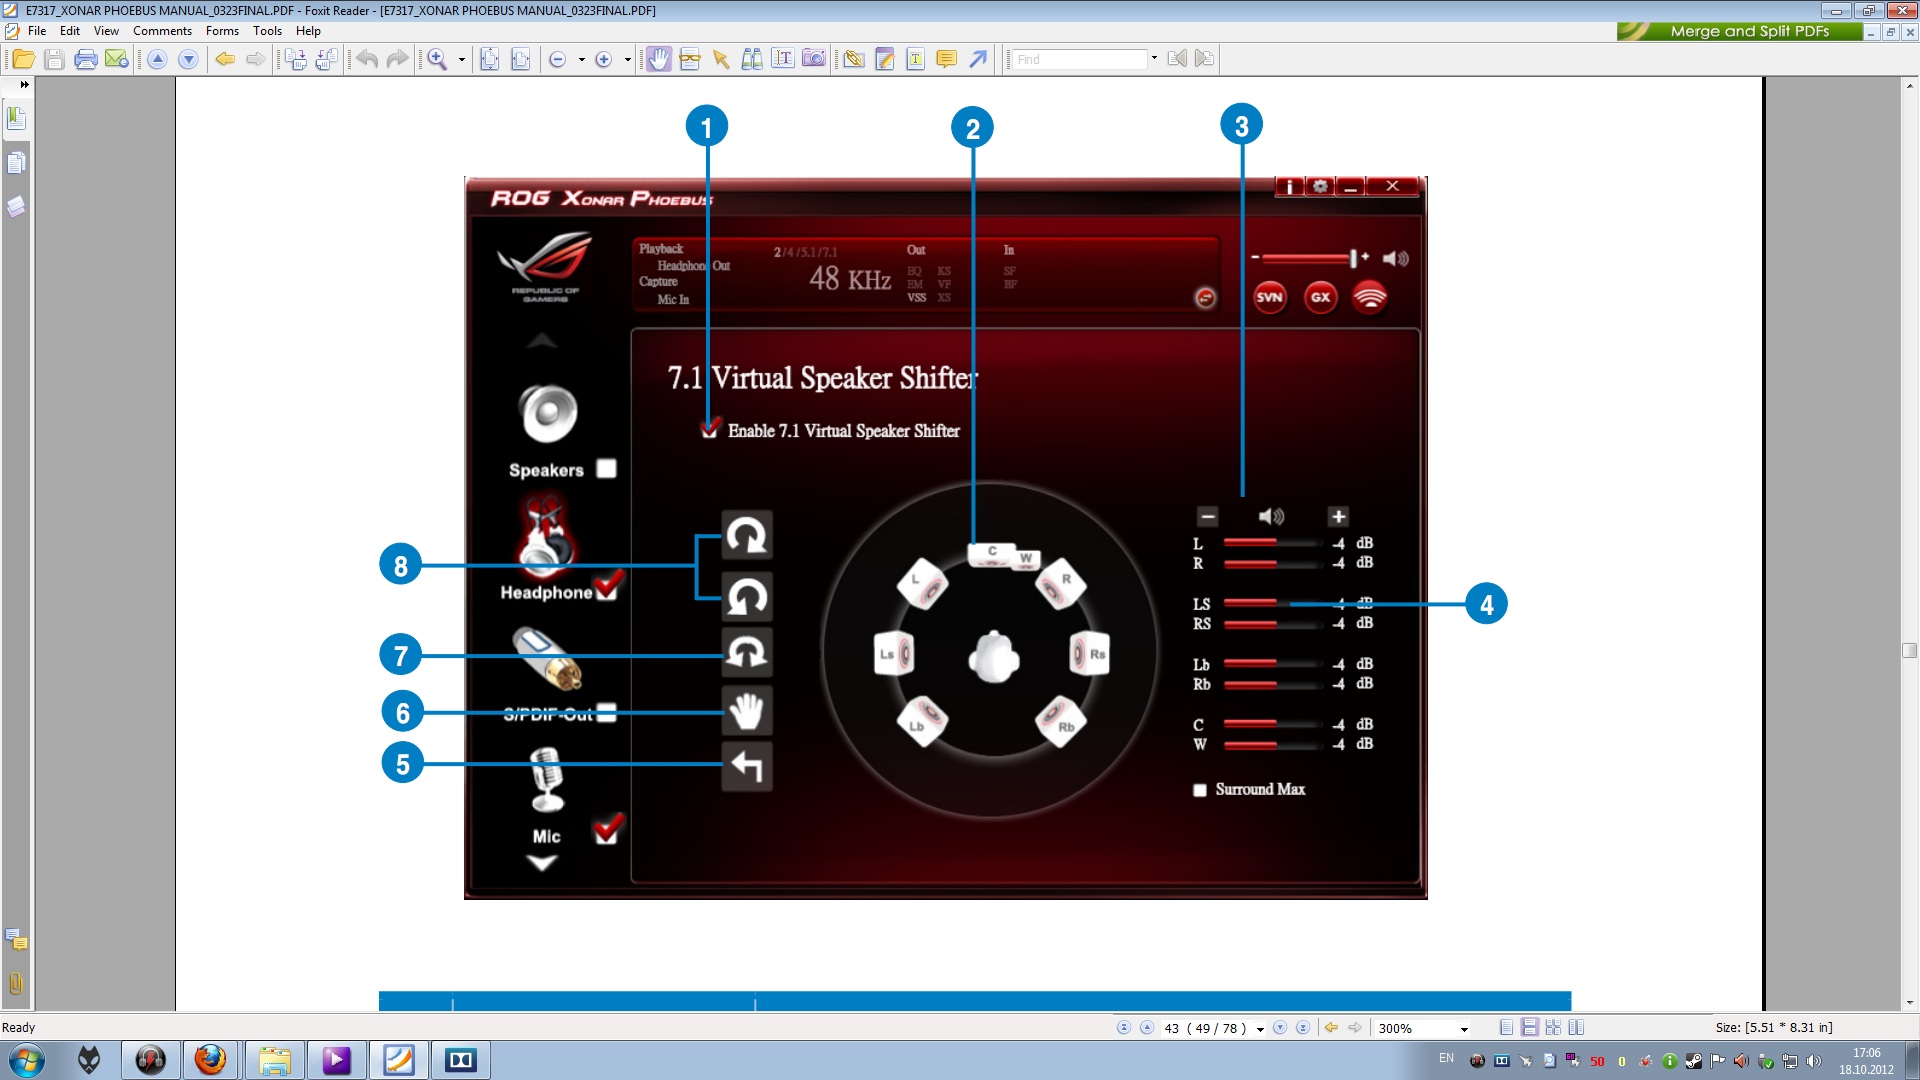Click the Windows Start button

pos(27,1060)
